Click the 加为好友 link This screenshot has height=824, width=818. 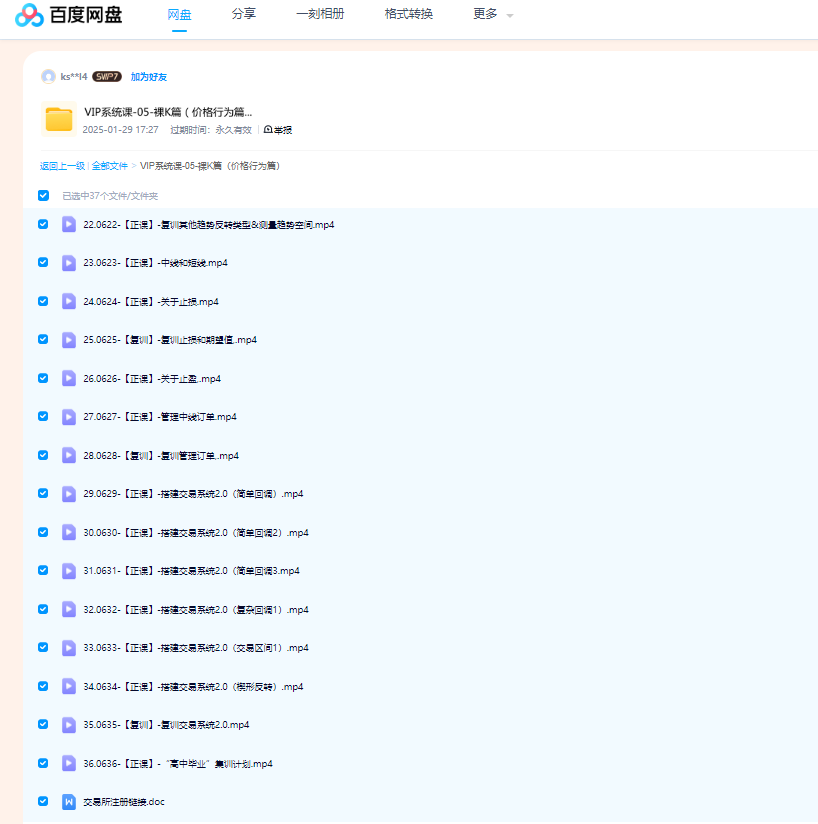149,77
